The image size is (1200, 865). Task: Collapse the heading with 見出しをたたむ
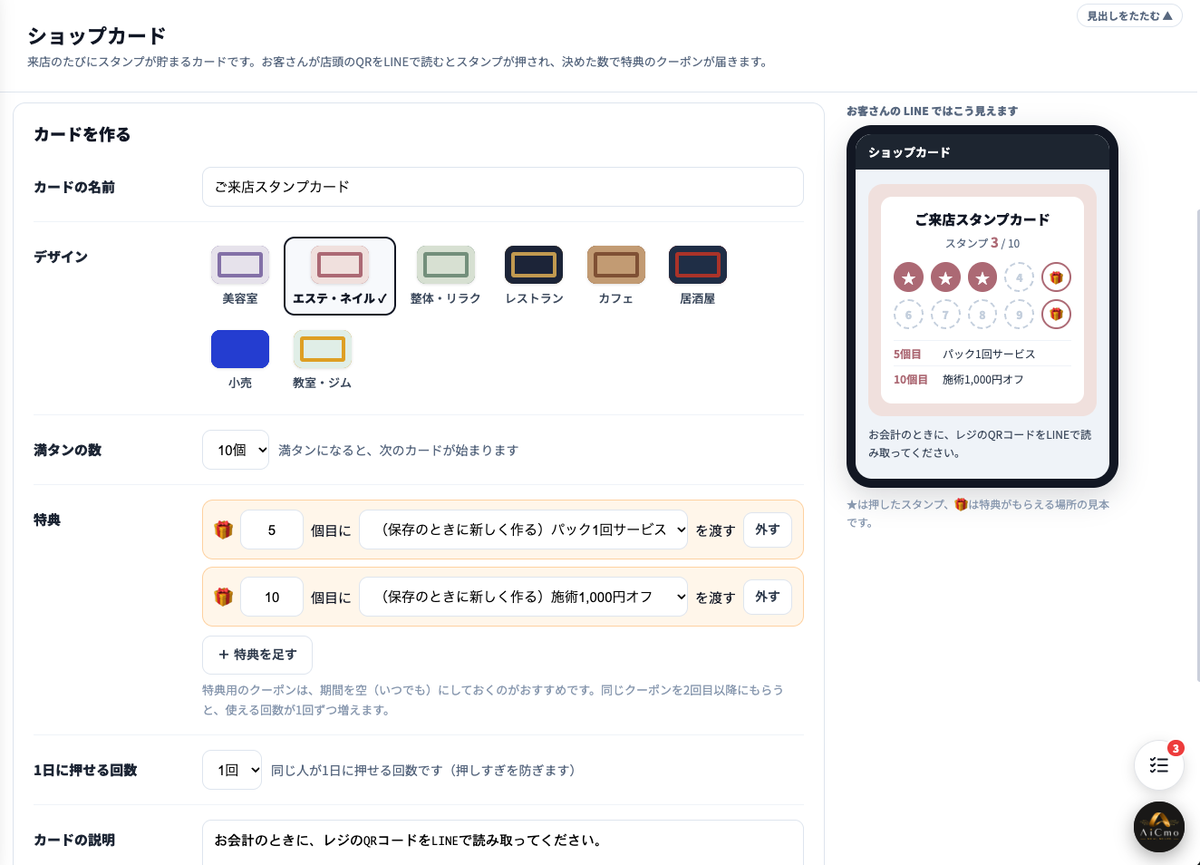point(1129,16)
